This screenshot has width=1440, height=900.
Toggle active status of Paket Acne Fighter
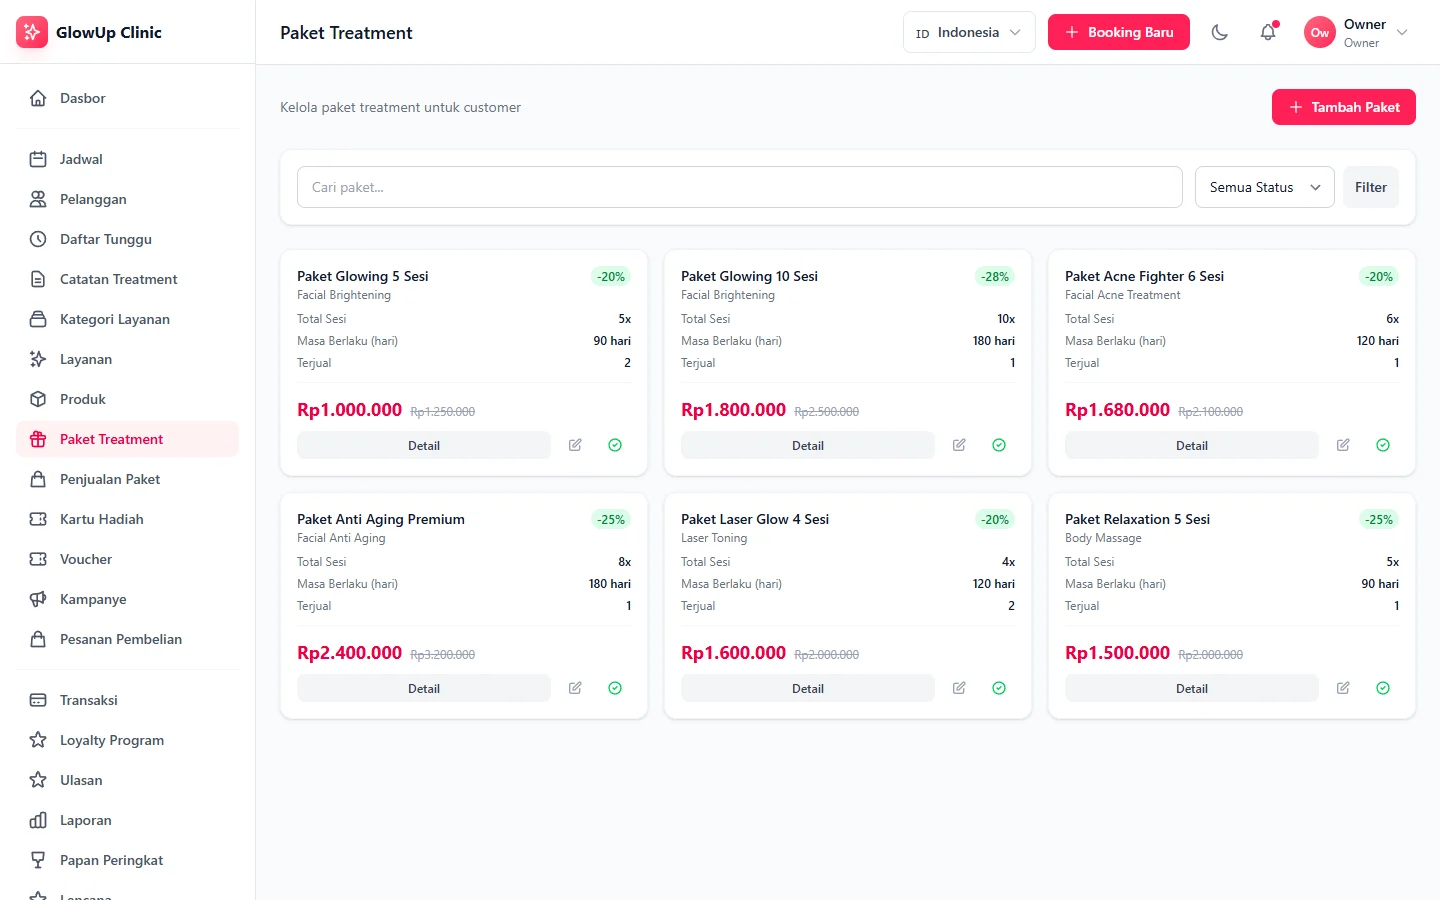point(1383,445)
